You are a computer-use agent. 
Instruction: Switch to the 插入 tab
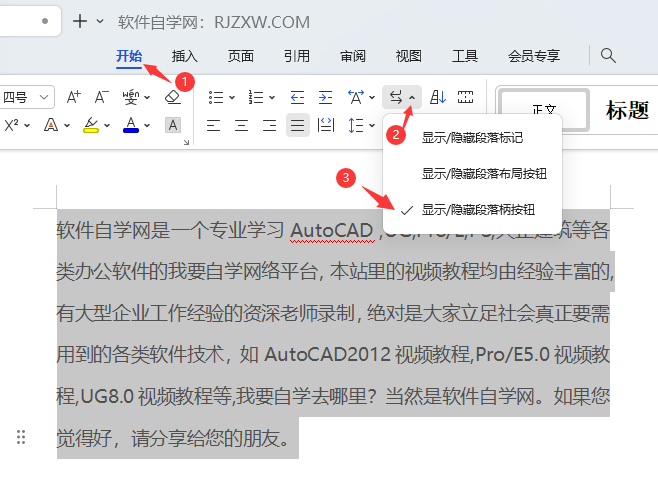185,56
